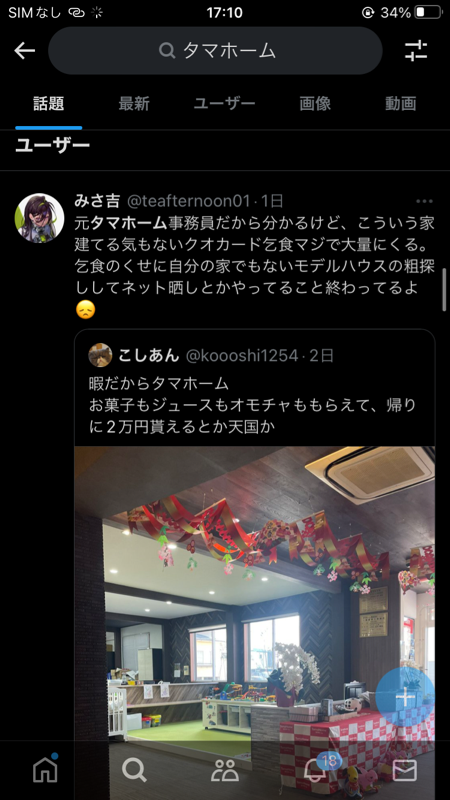Open more options on みさ吉 tweet
The width and height of the screenshot is (450, 800).
(x=424, y=202)
